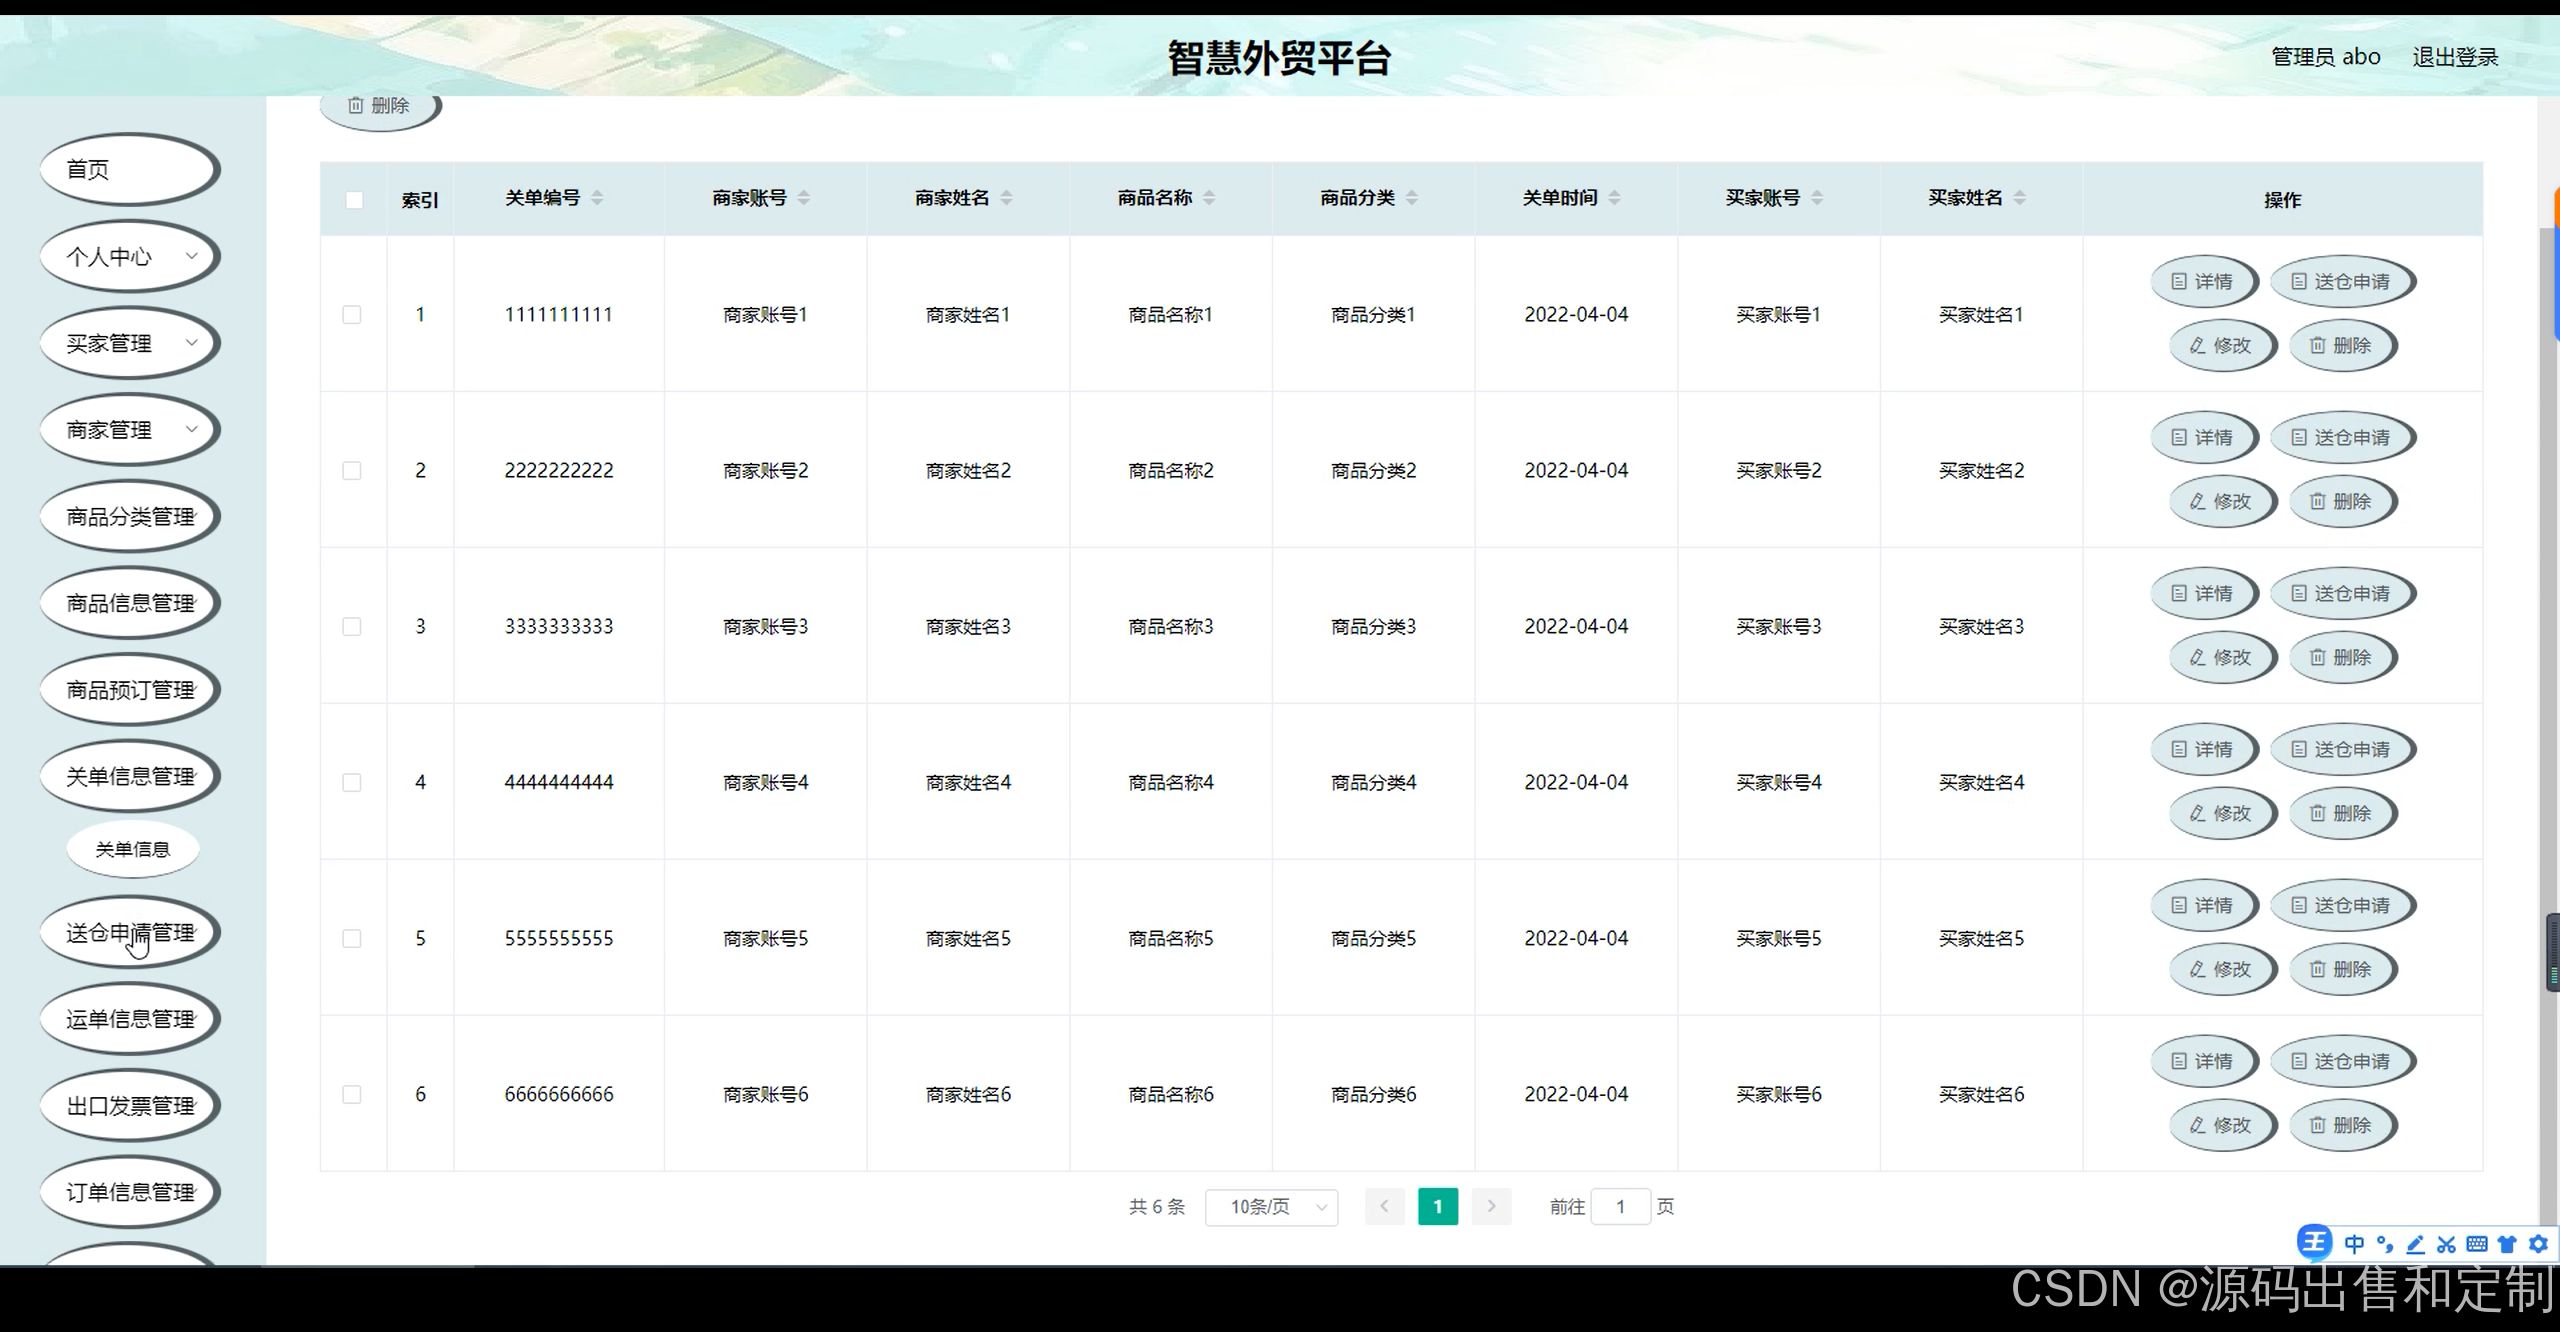
Task: Expand the 商家管理 sidebar menu
Action: tap(129, 430)
